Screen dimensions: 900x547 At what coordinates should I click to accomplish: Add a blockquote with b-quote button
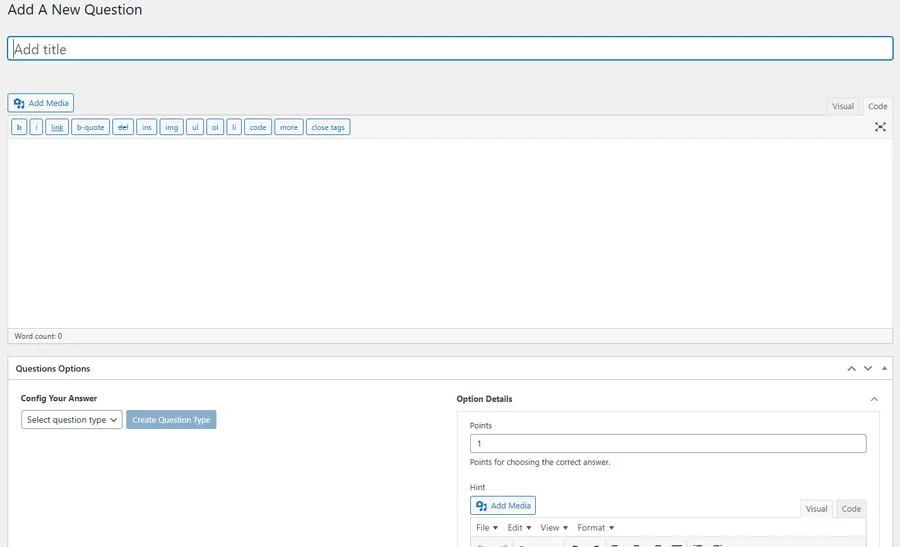(x=91, y=127)
